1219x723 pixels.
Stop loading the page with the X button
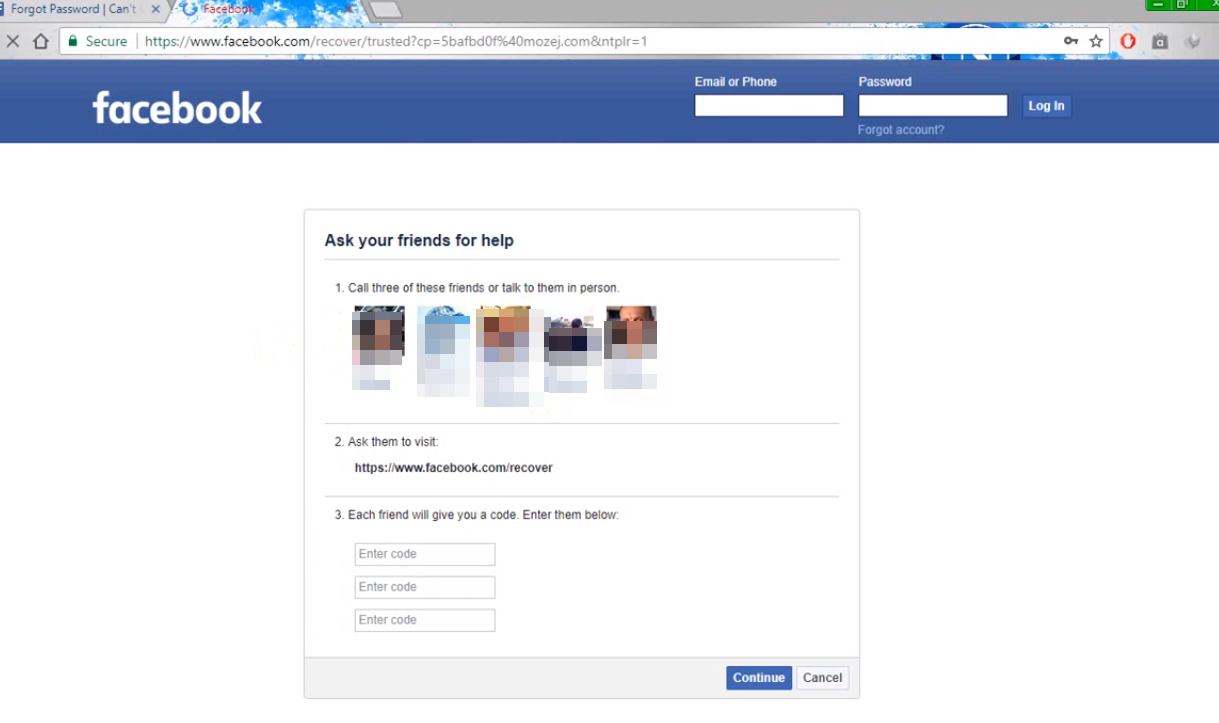click(x=13, y=41)
